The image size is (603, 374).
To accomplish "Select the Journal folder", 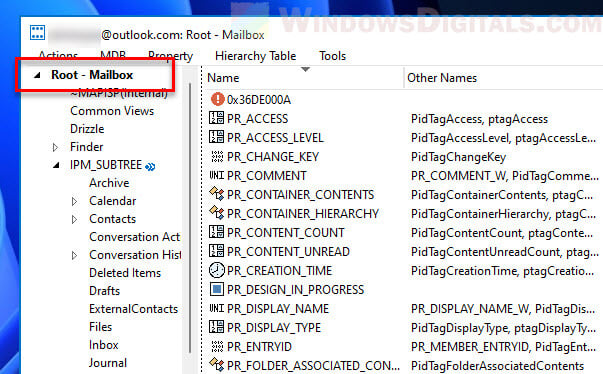I will click(108, 363).
